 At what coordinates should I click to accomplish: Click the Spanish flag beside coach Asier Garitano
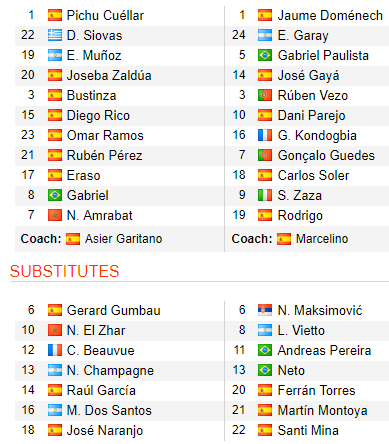[x=73, y=239]
